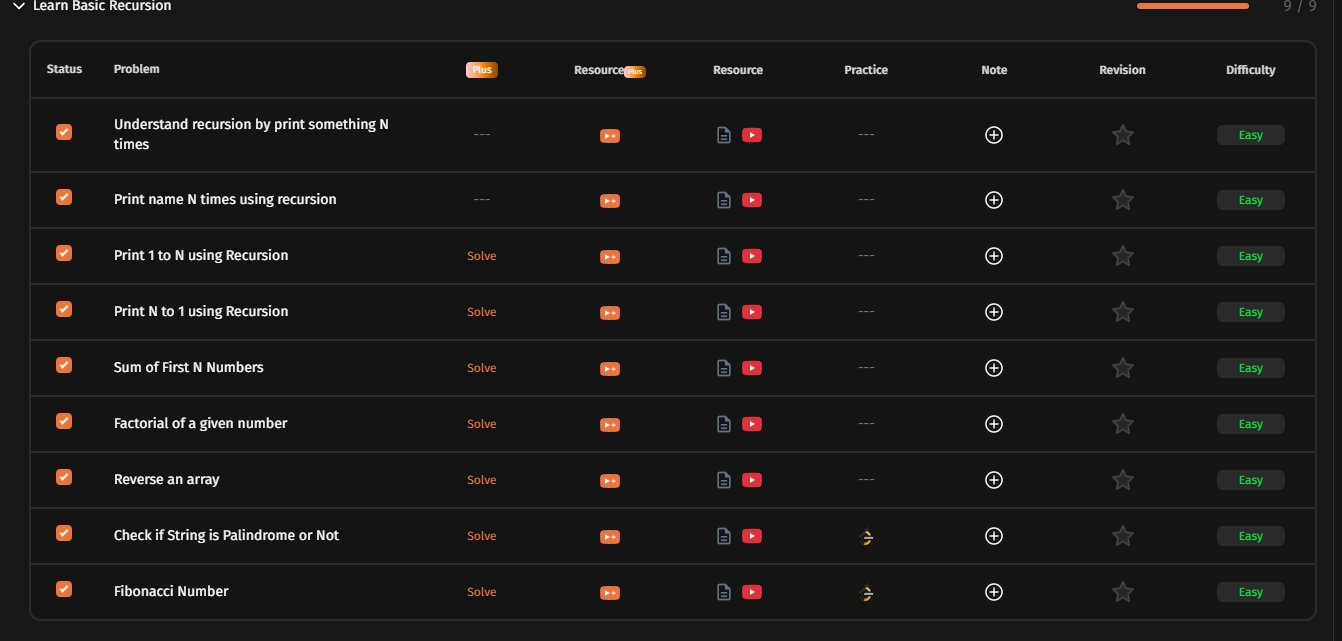Screen dimensions: 1342x641
Task: Toggle status checkbox for Reverse an array
Action: coord(64,478)
